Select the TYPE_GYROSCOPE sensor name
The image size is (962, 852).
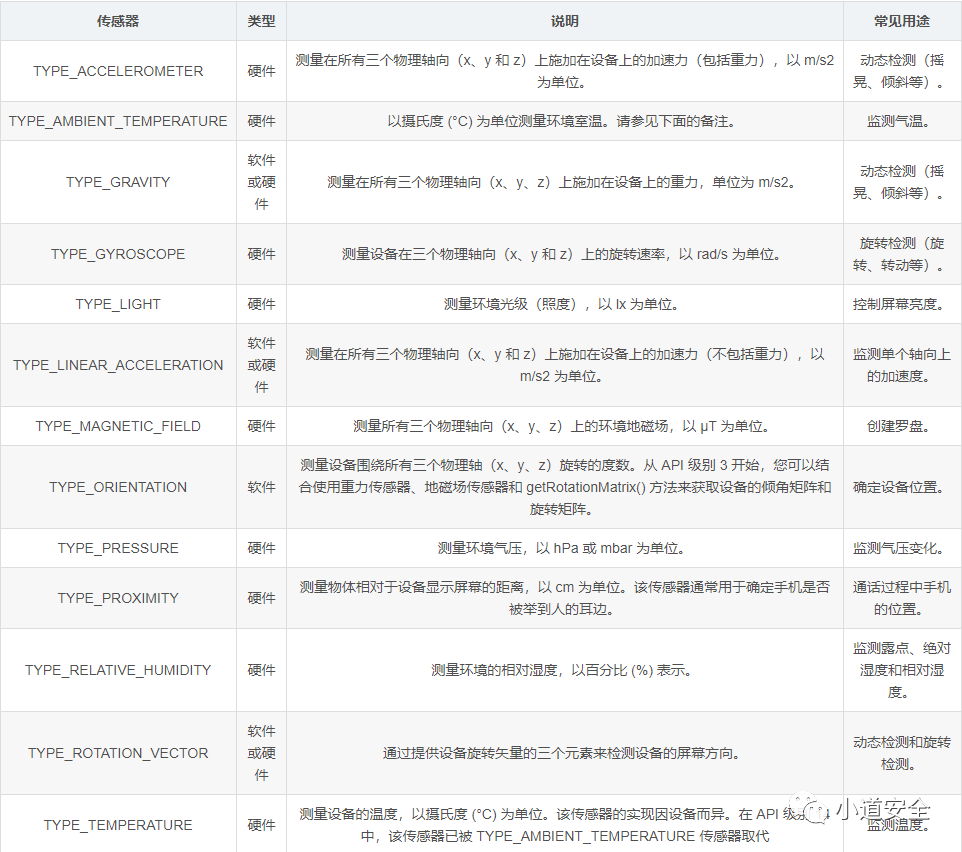tap(118, 254)
